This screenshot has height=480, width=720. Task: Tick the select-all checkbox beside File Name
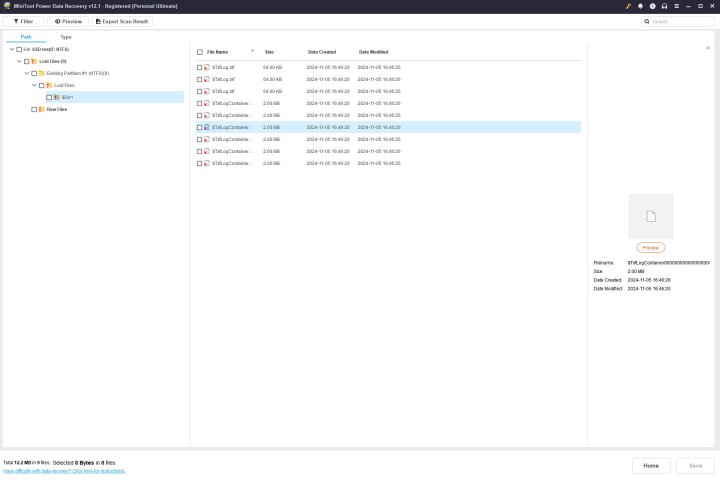200,52
